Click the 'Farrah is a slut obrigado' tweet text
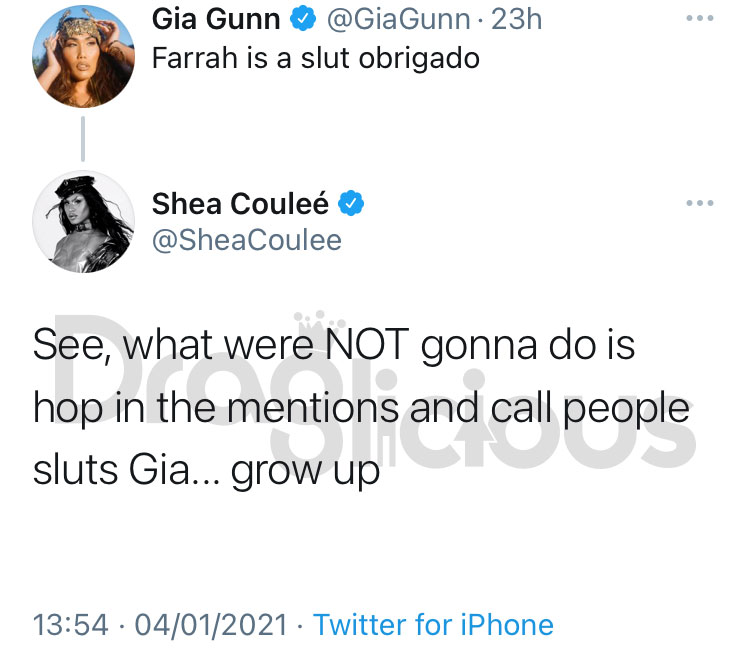Screen dimensions: 750x650 point(316,58)
